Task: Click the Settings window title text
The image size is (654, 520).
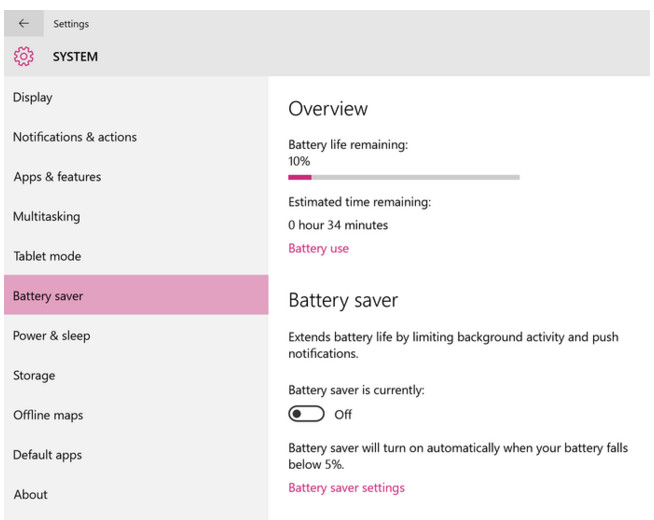Action: tap(71, 24)
